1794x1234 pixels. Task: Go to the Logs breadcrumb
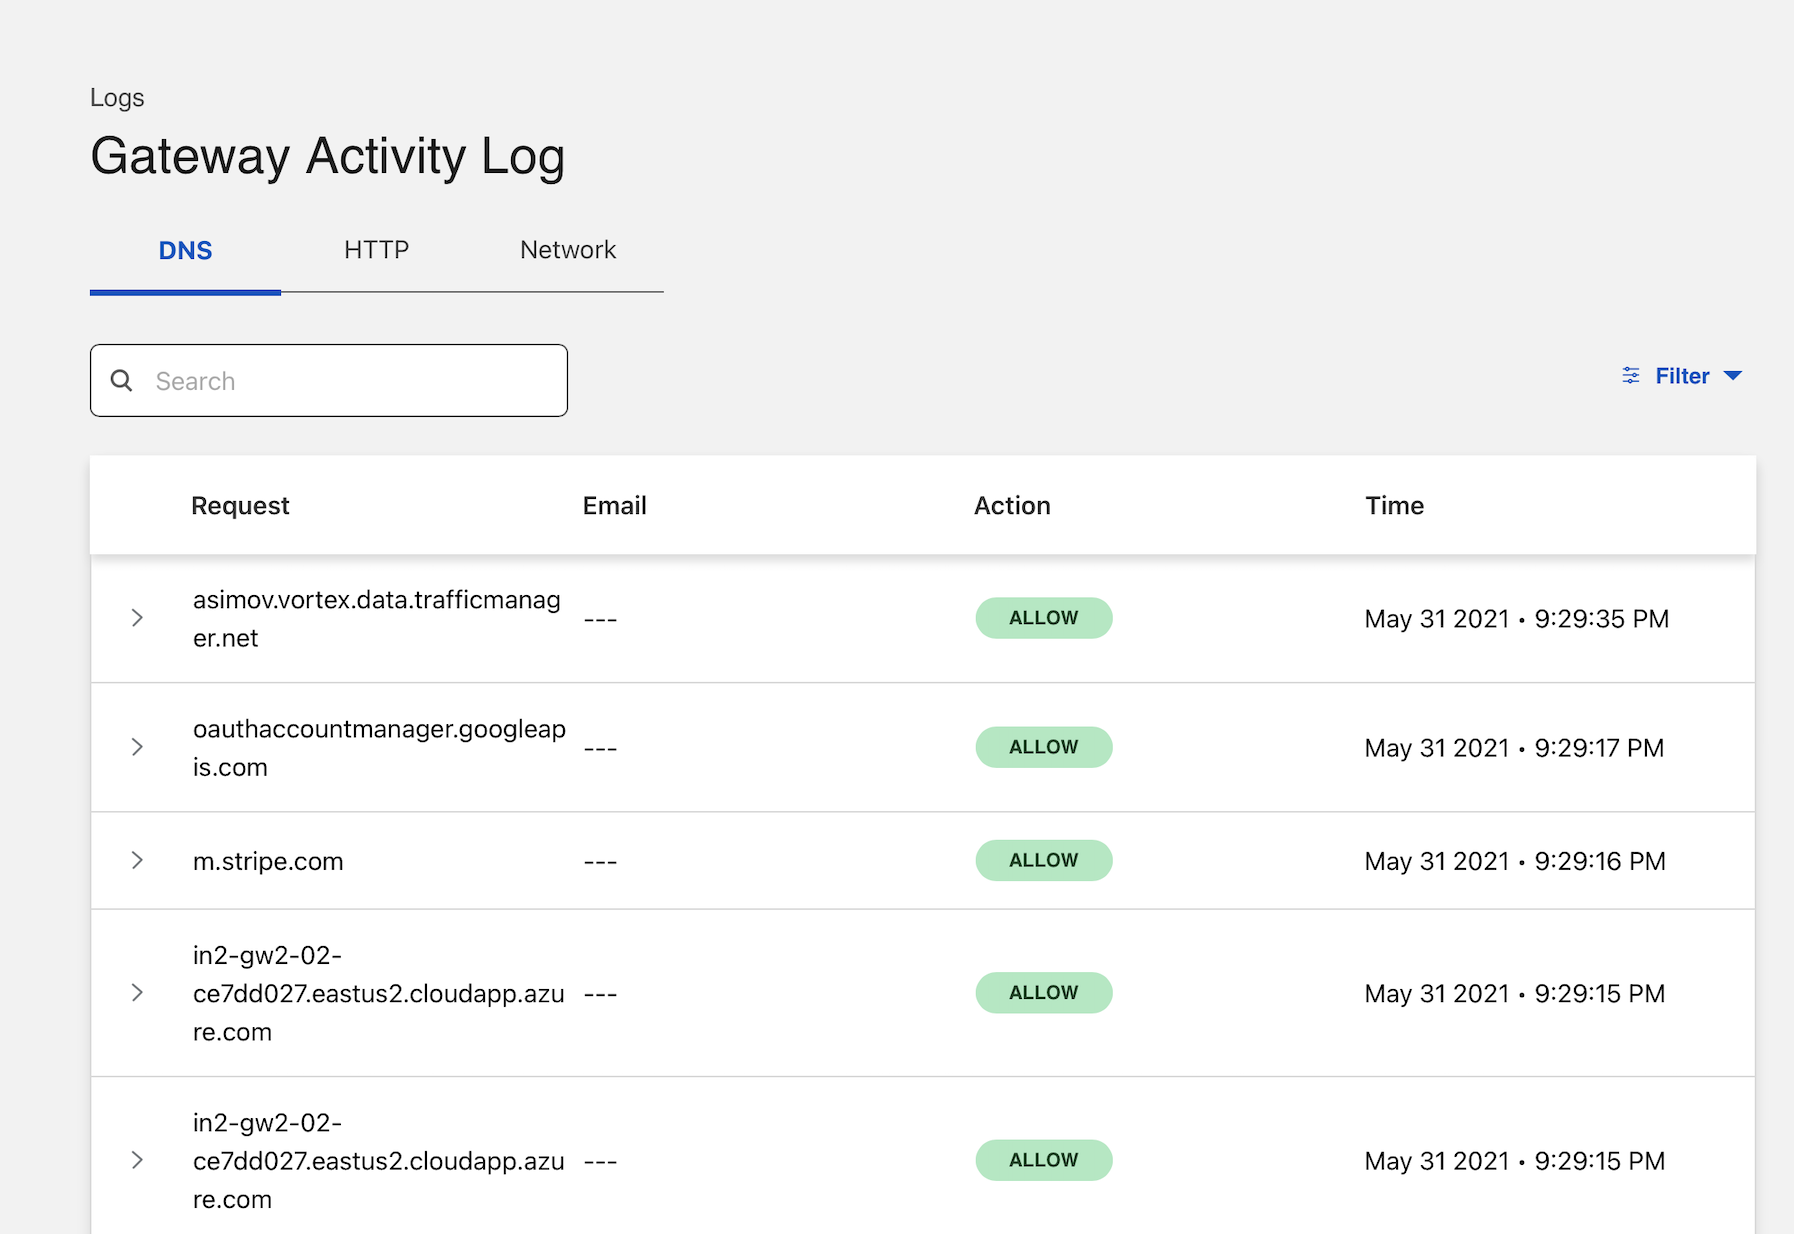click(117, 98)
